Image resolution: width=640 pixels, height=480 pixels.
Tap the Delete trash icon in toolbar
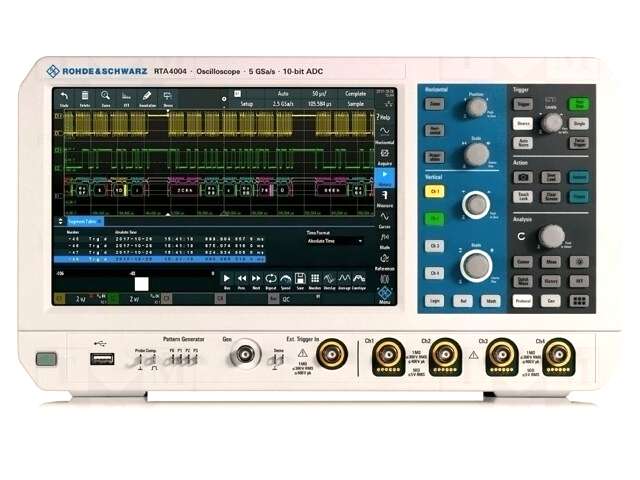(x=84, y=96)
